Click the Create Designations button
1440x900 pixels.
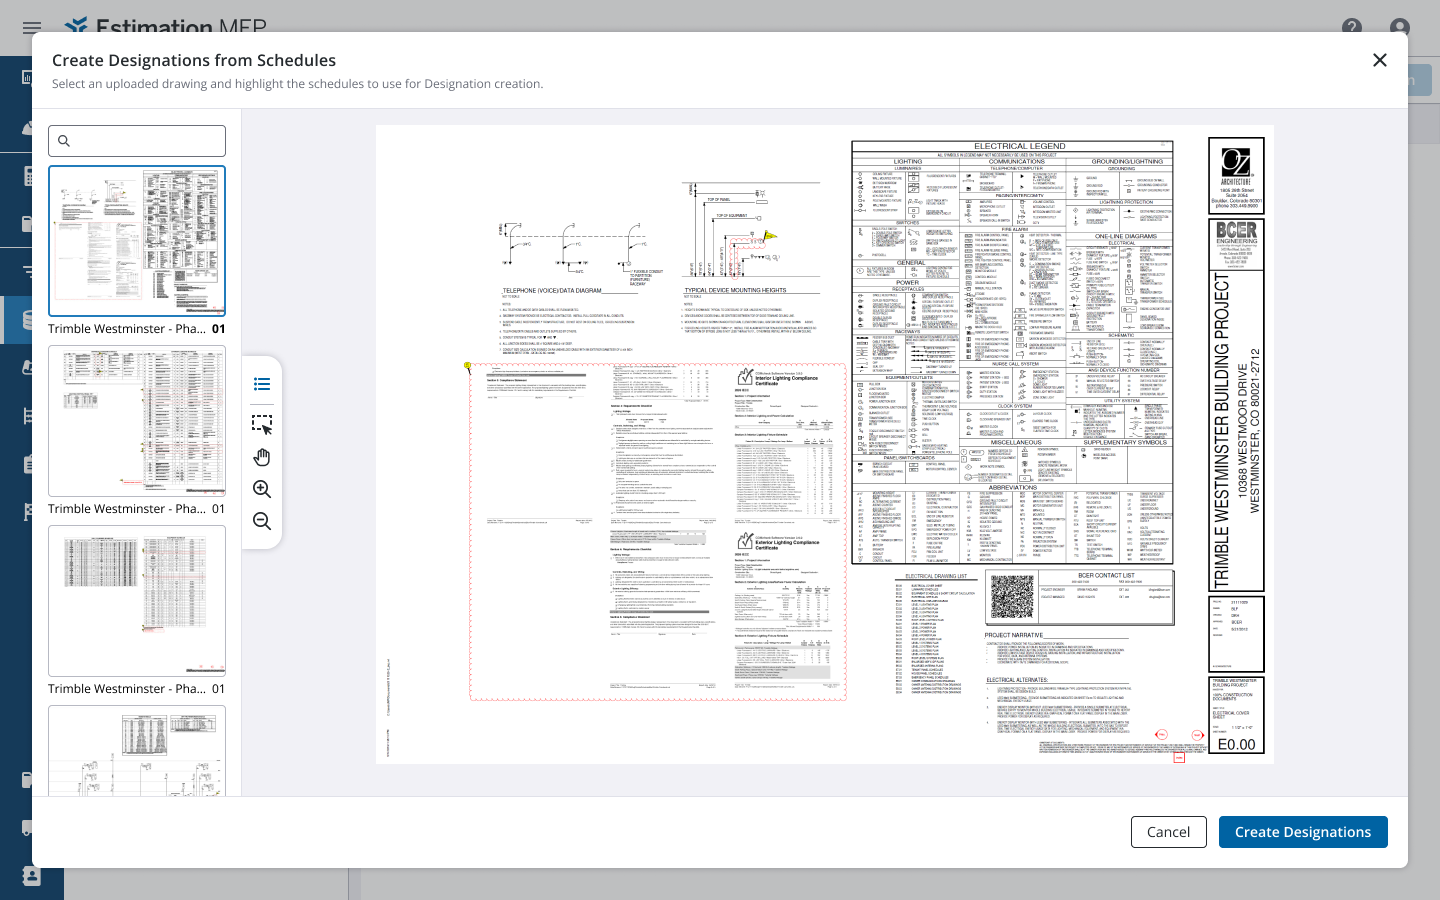(x=1302, y=832)
